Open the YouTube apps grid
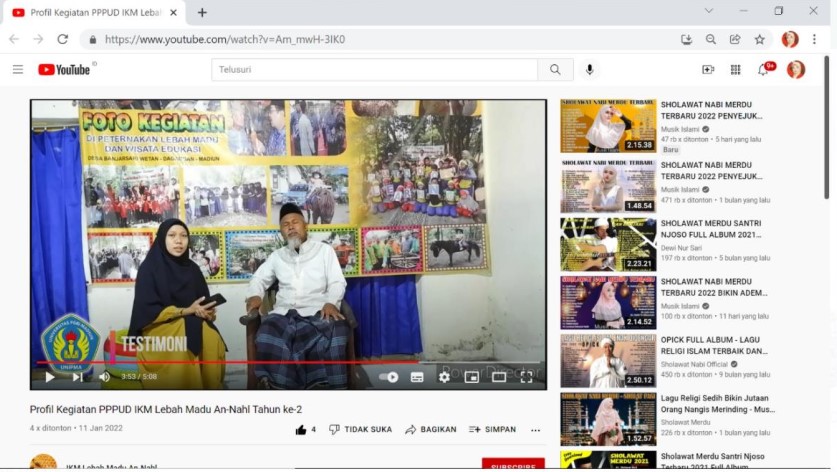The image size is (837, 472). coord(736,70)
